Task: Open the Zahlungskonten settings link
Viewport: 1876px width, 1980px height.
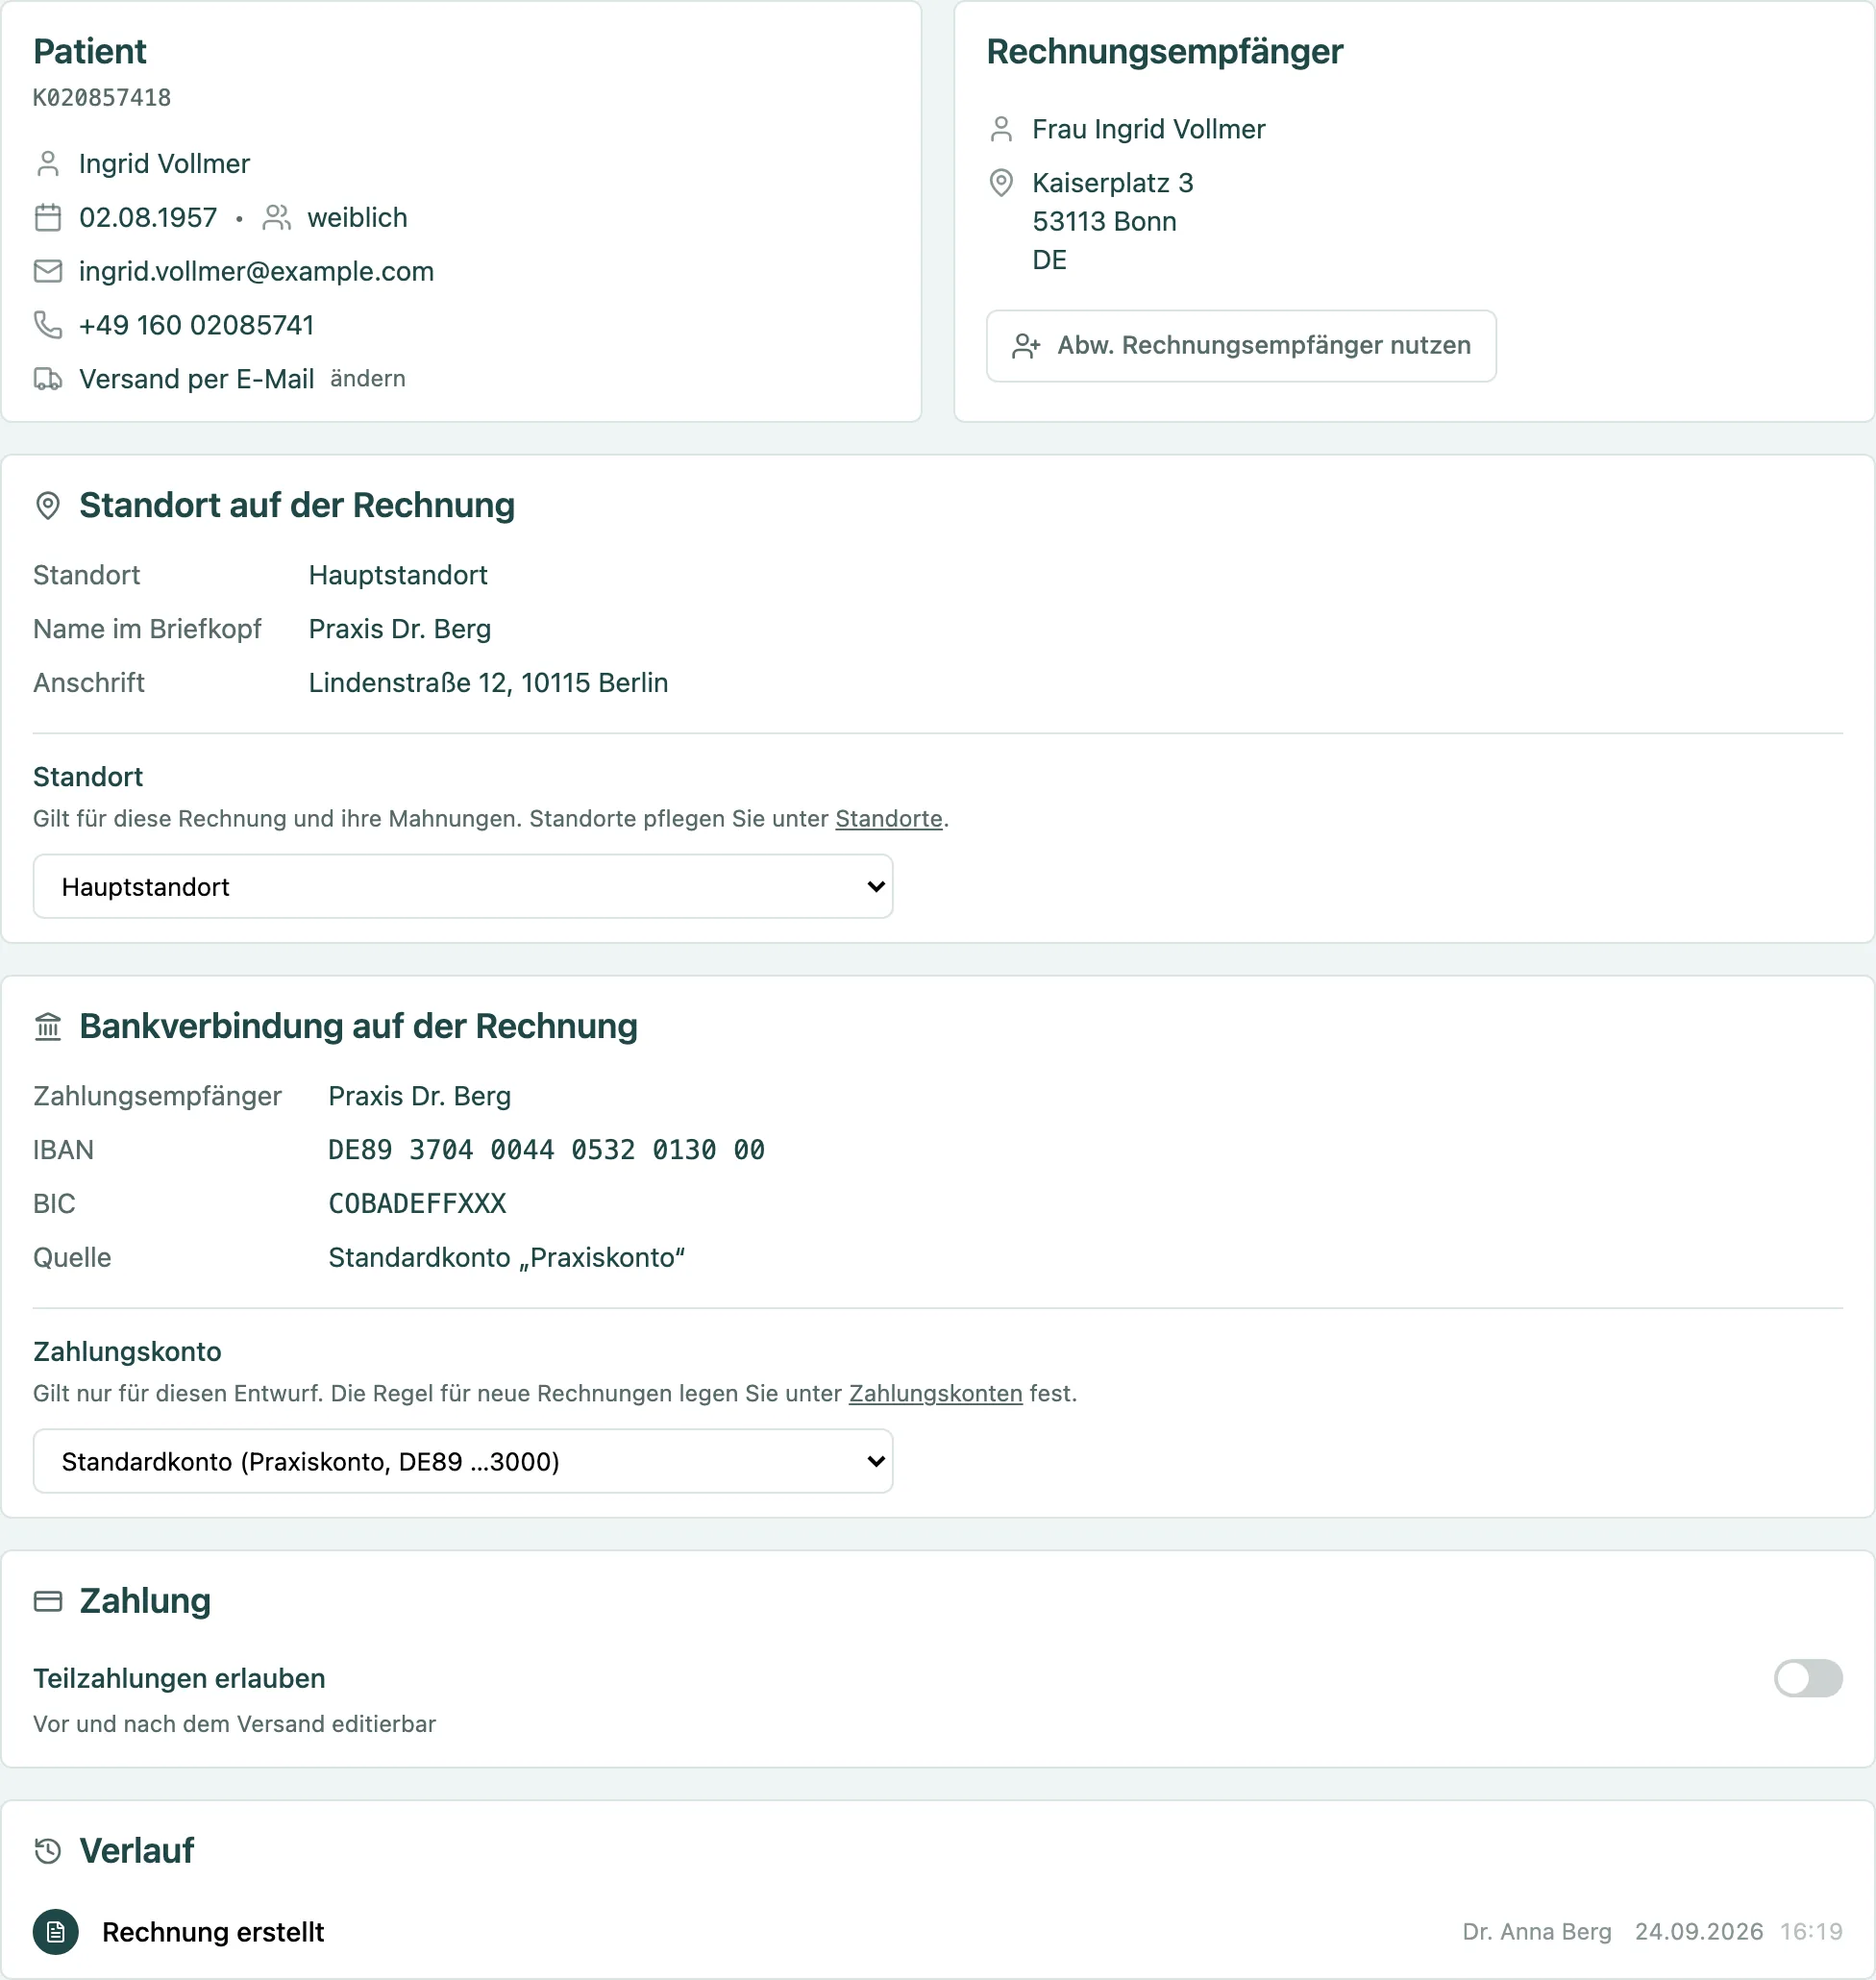Action: 935,1394
